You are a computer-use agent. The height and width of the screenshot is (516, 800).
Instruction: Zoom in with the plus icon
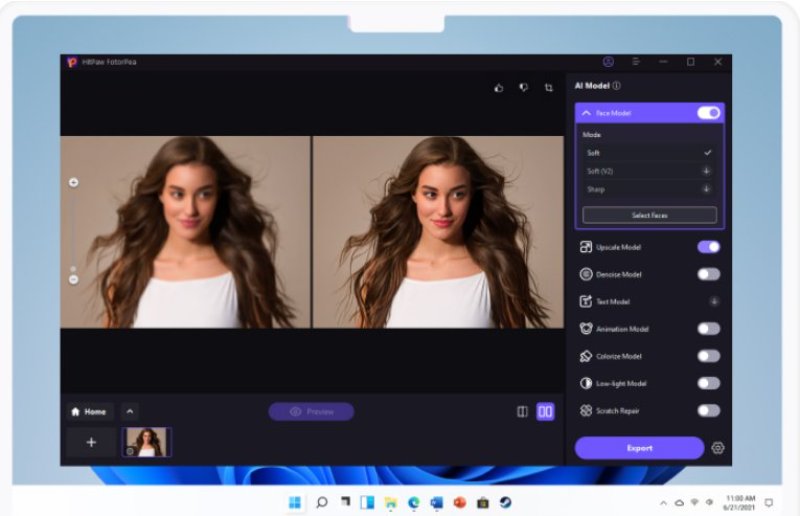coord(73,182)
